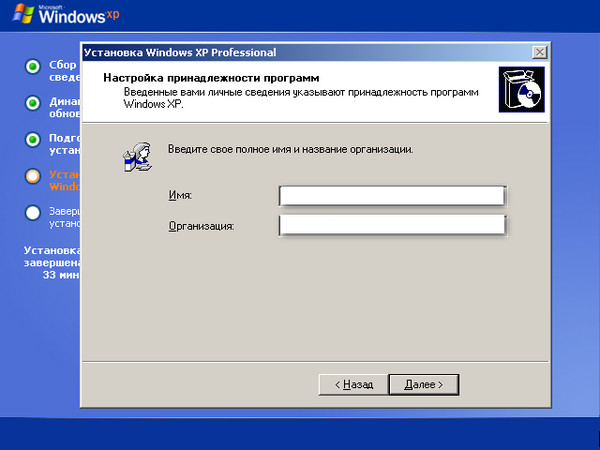Click the user with pencil icon
The height and width of the screenshot is (450, 600).
coord(137,157)
